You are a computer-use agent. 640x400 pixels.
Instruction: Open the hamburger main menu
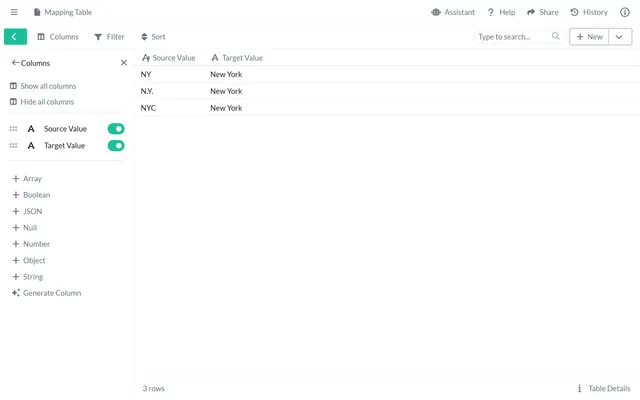(x=14, y=12)
